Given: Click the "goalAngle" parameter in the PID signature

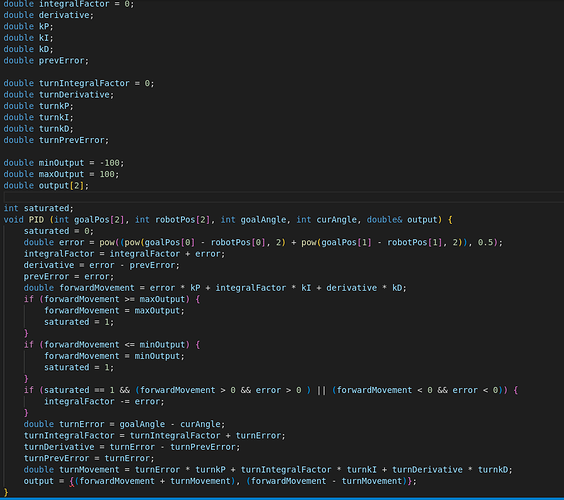Looking at the screenshot, I should (263, 220).
